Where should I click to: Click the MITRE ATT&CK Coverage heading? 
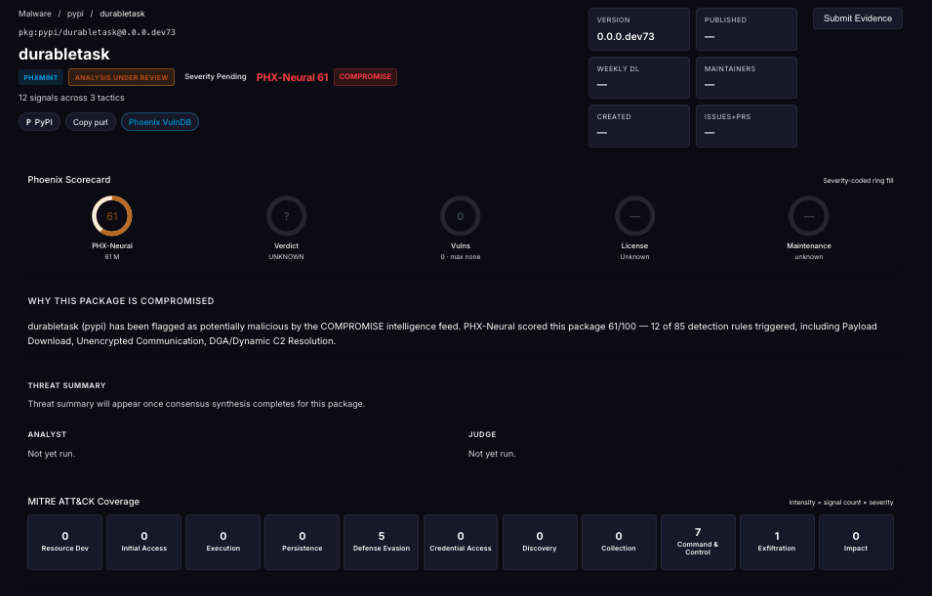(x=83, y=502)
